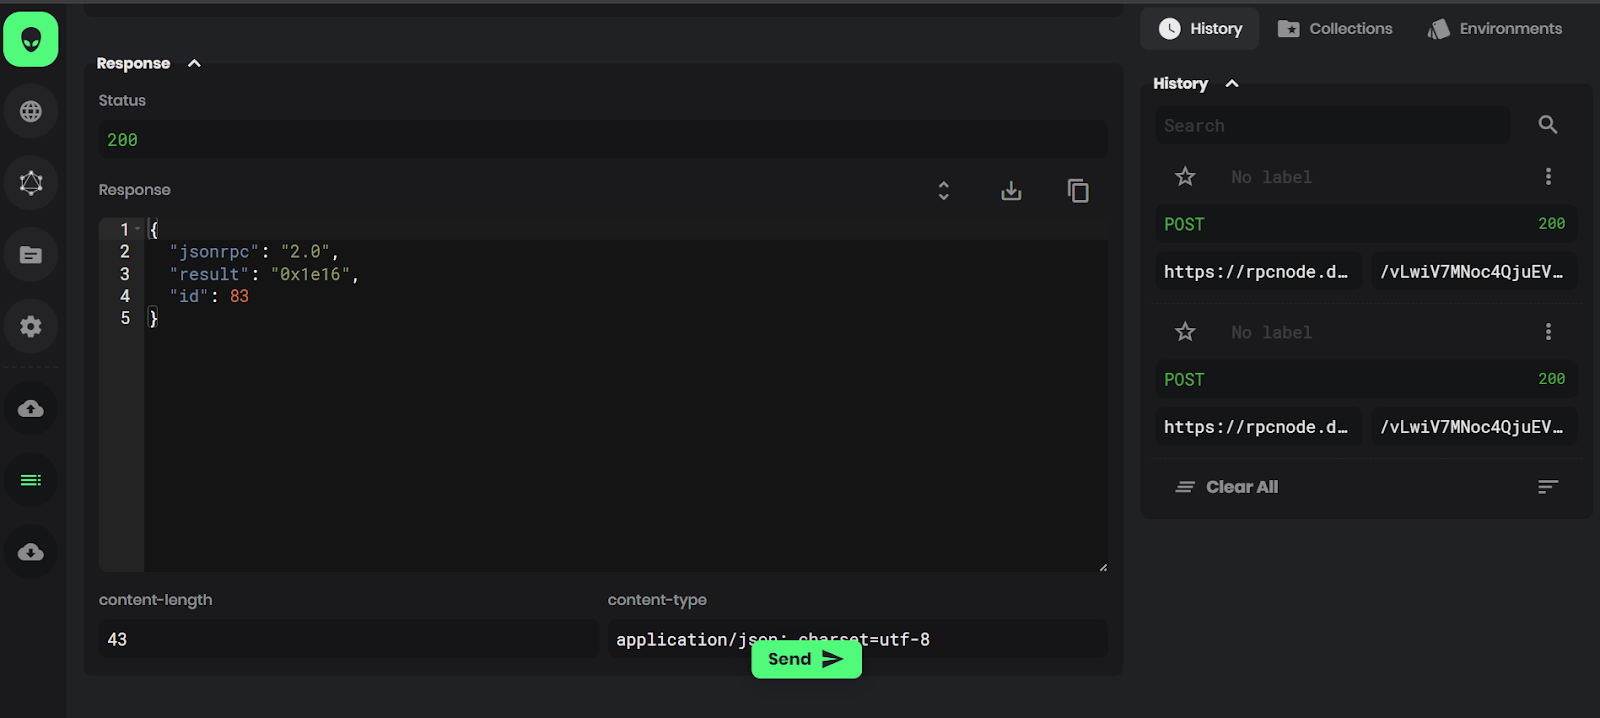Collapse the Response section chevron

tap(194, 63)
